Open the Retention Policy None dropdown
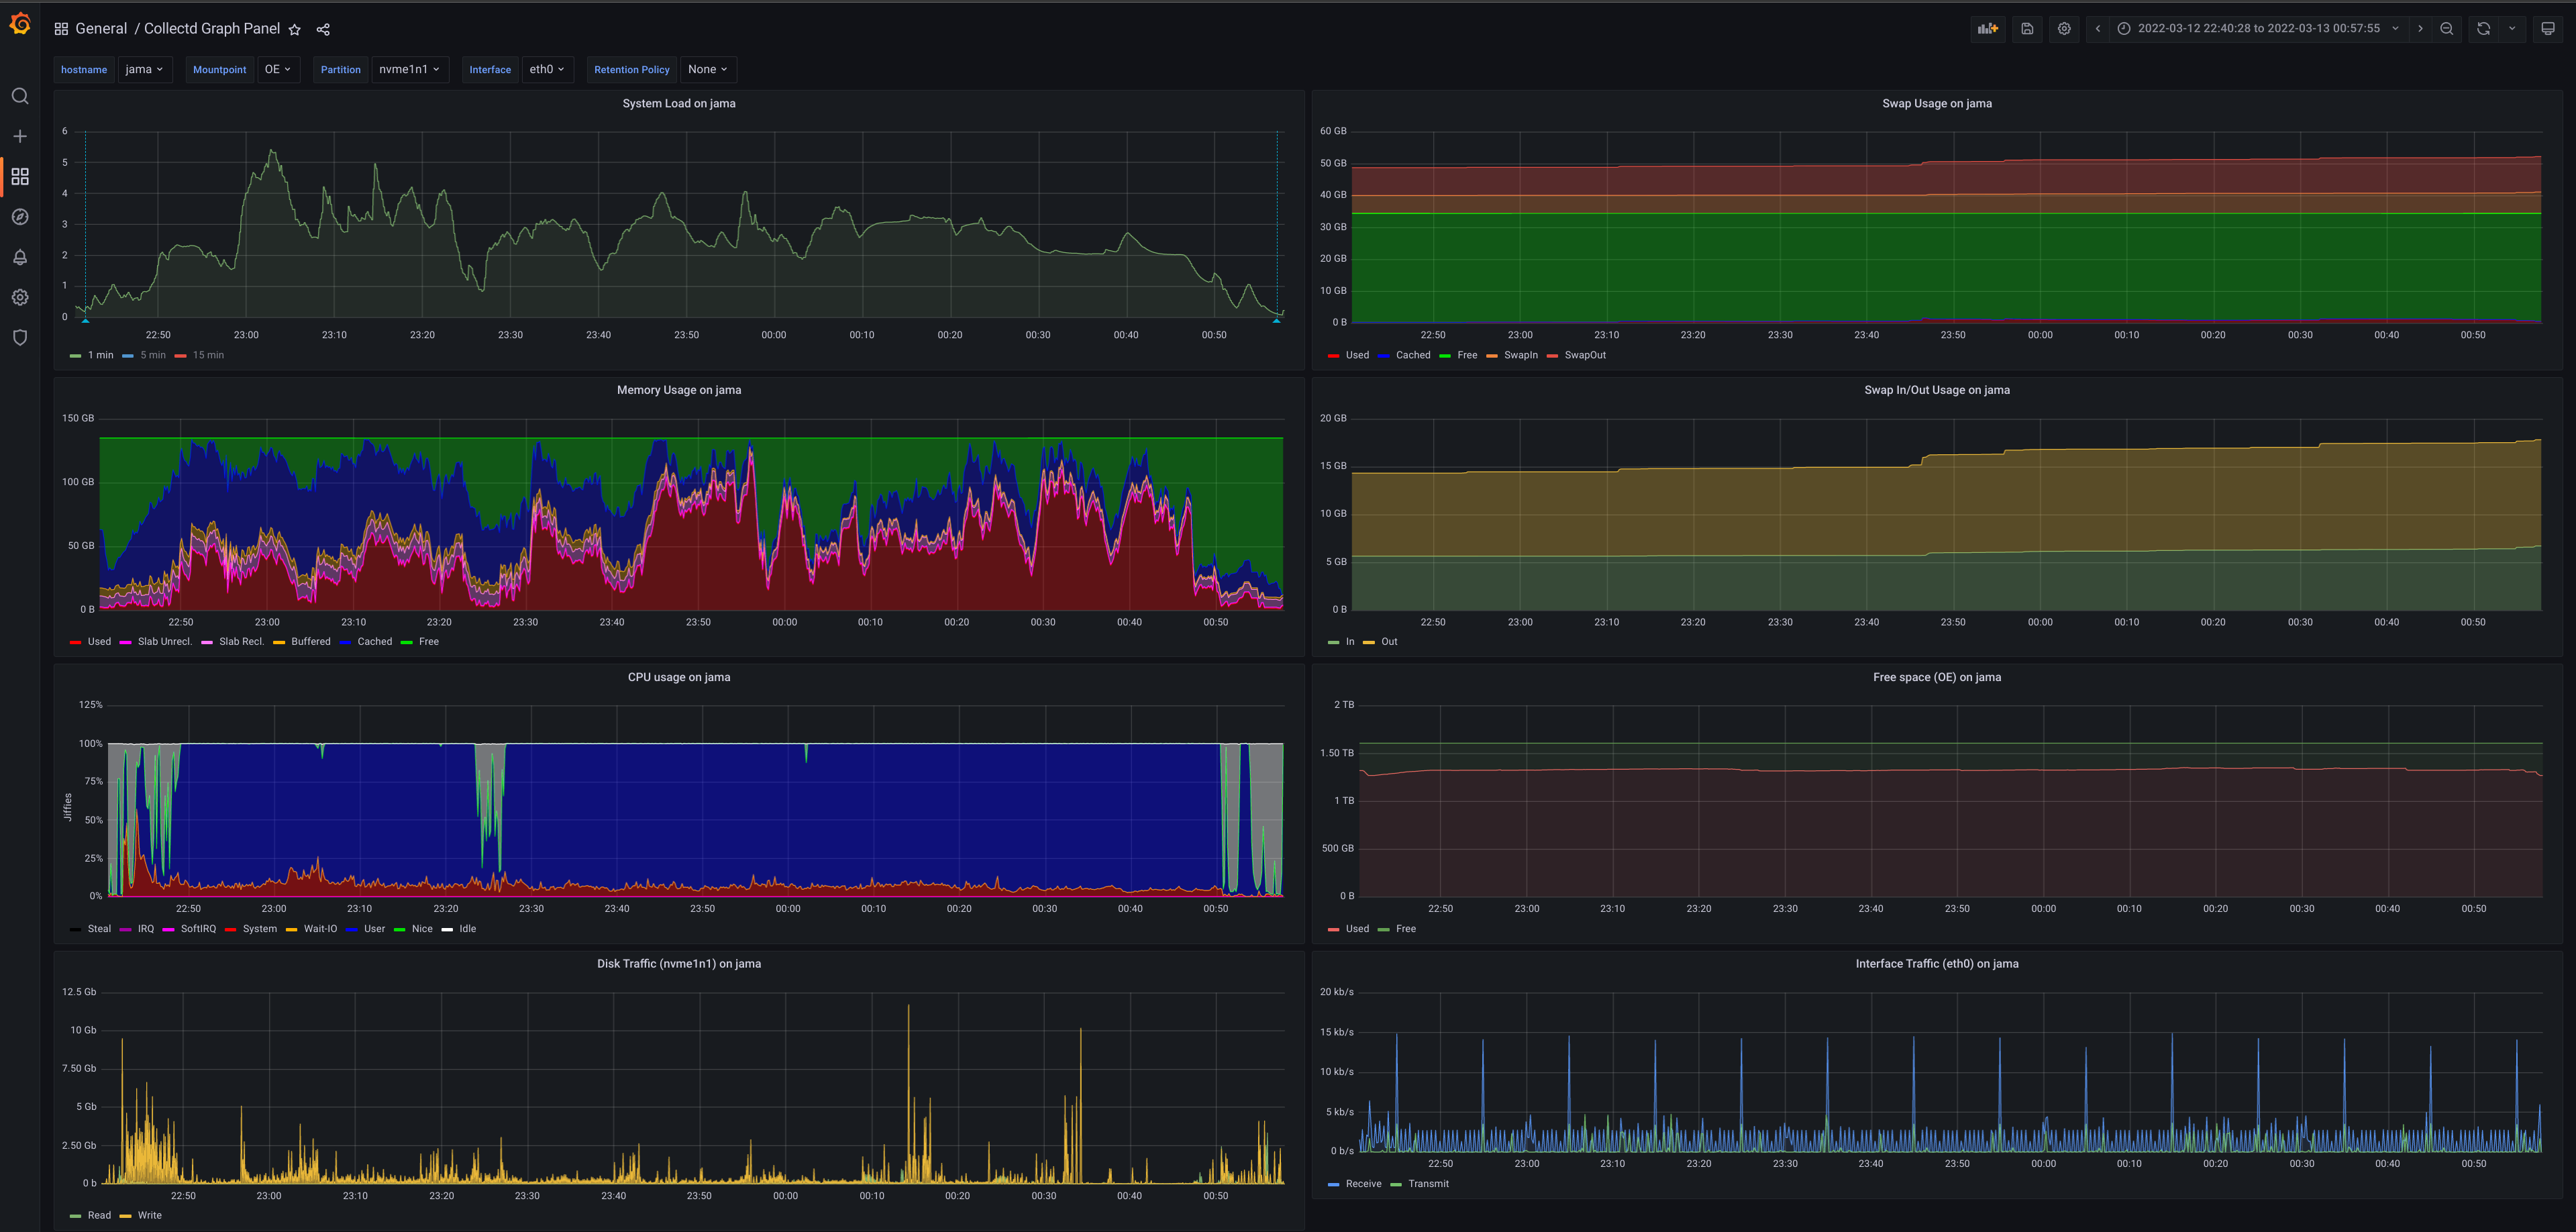 tap(707, 69)
